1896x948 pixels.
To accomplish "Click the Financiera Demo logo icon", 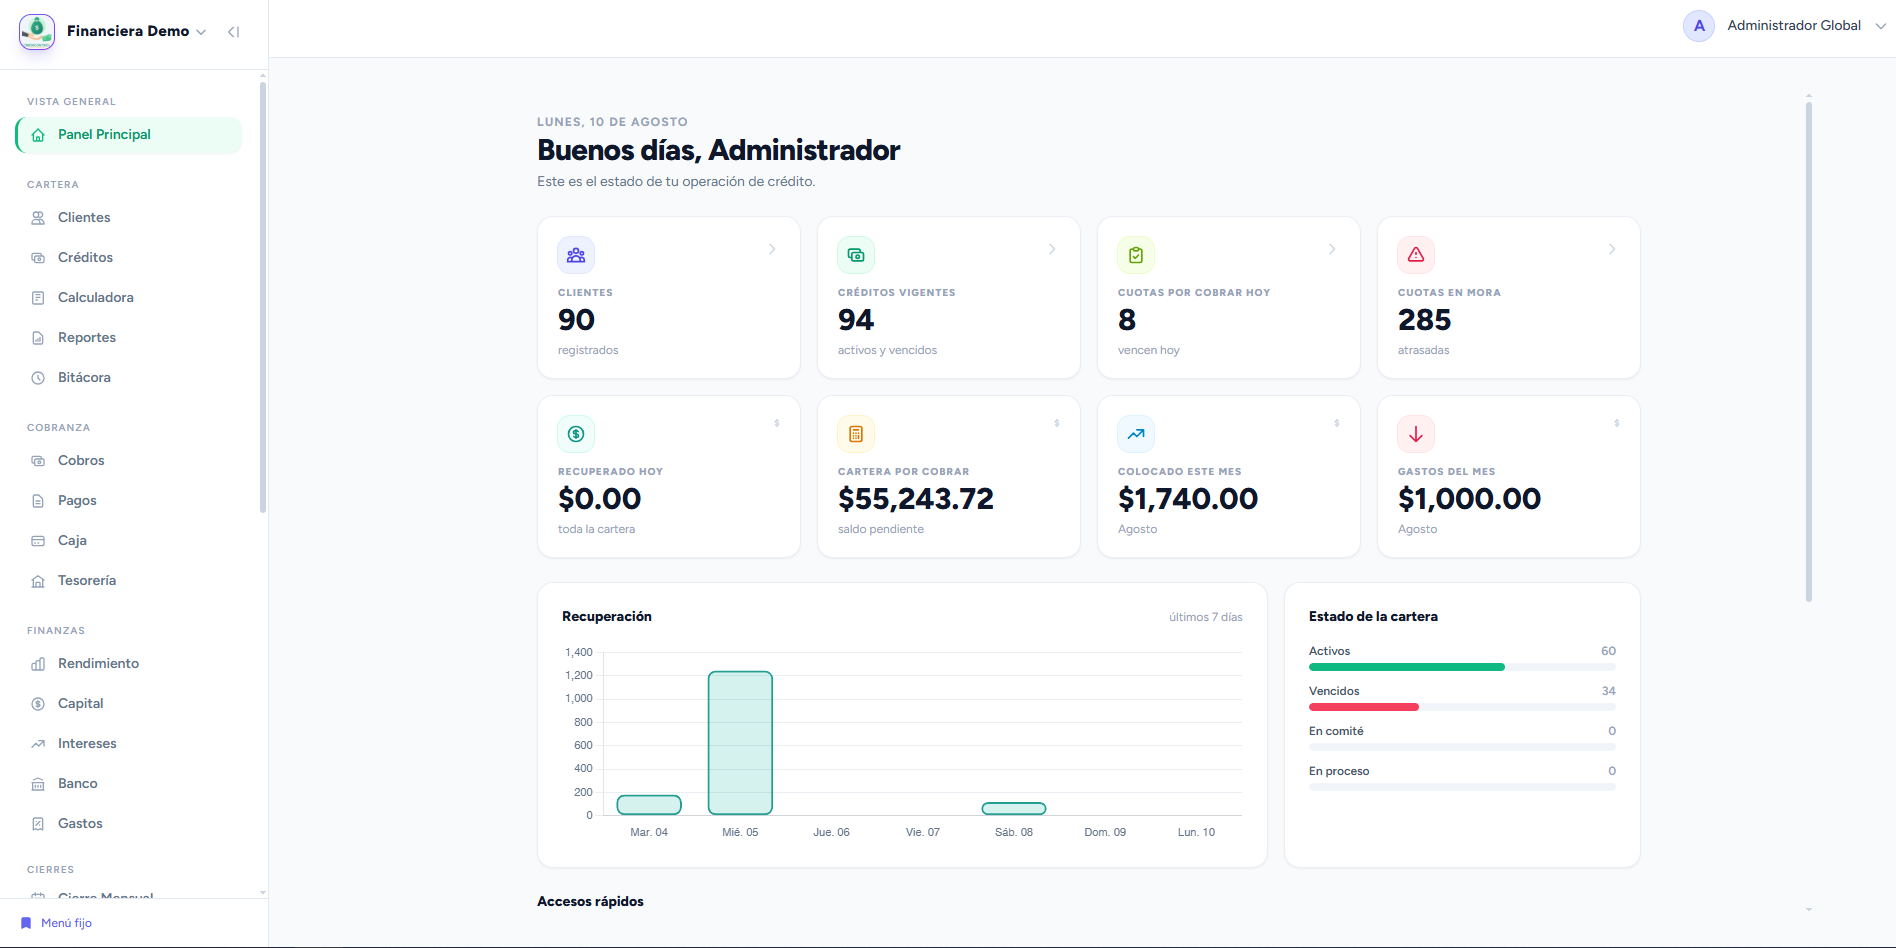I will 37,32.
